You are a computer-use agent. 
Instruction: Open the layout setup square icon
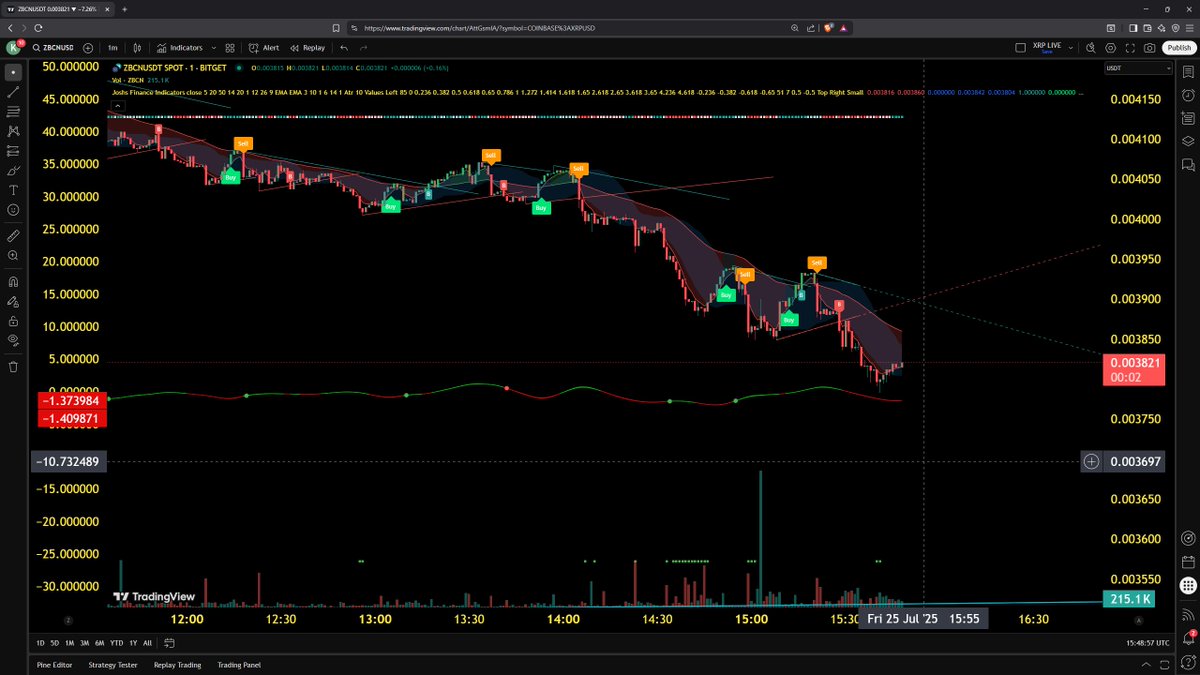(1020, 47)
